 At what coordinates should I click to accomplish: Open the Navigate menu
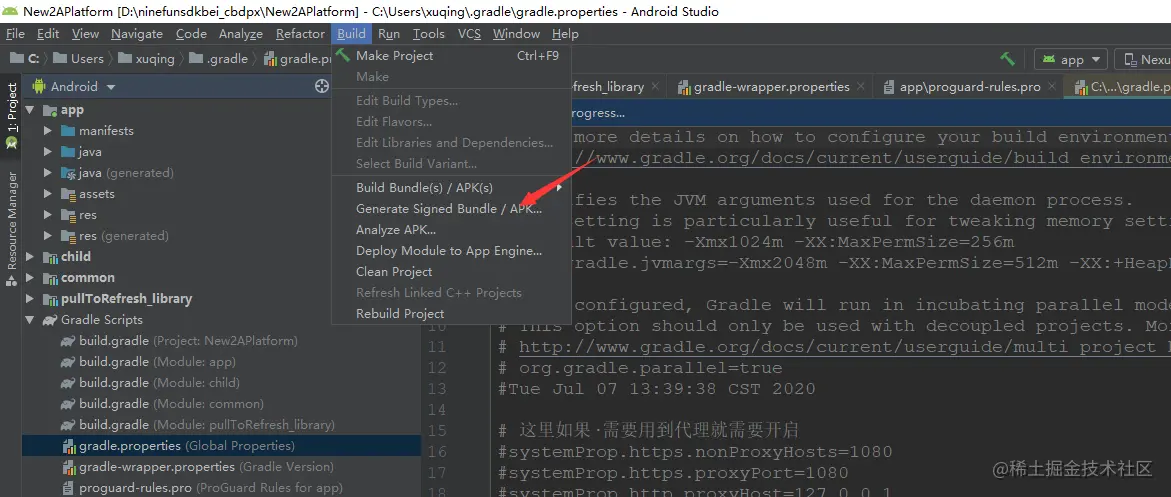[137, 34]
